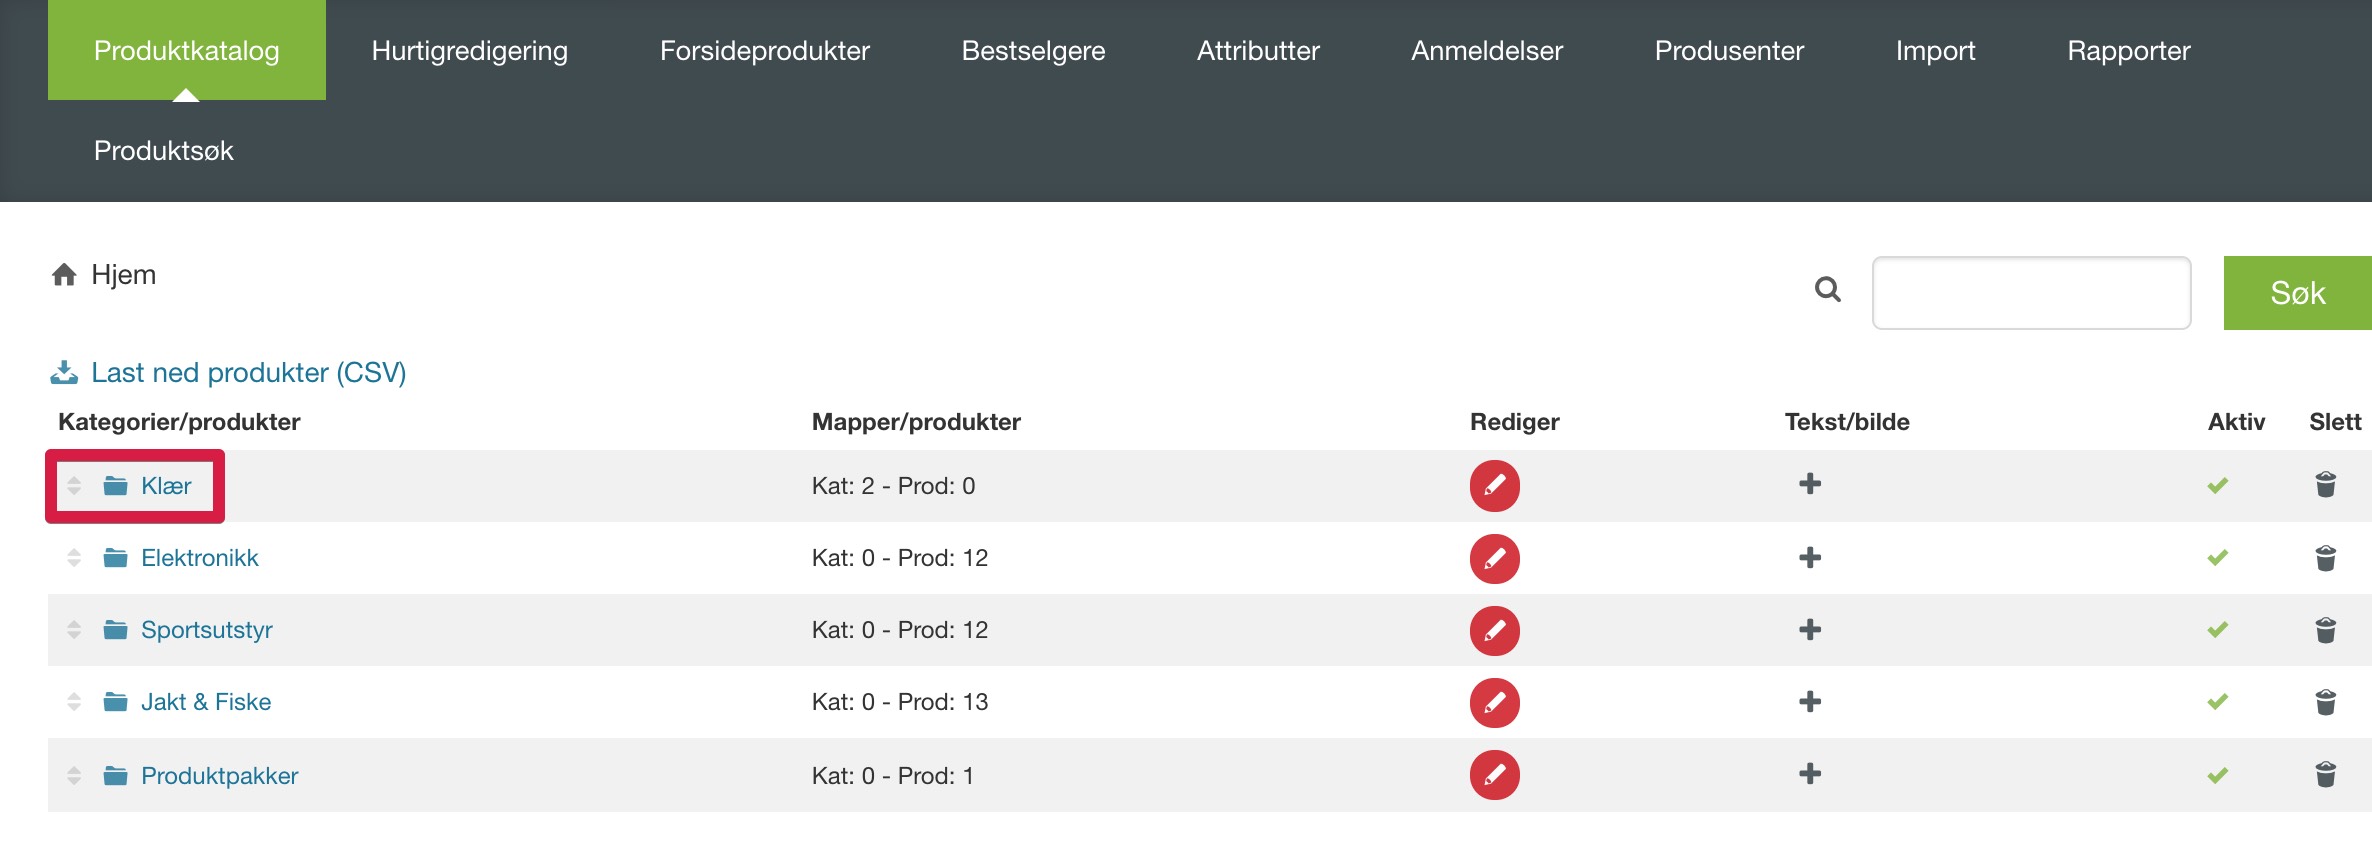Click the trash icon for Elektronikk
This screenshot has width=2372, height=862.
click(x=2325, y=558)
